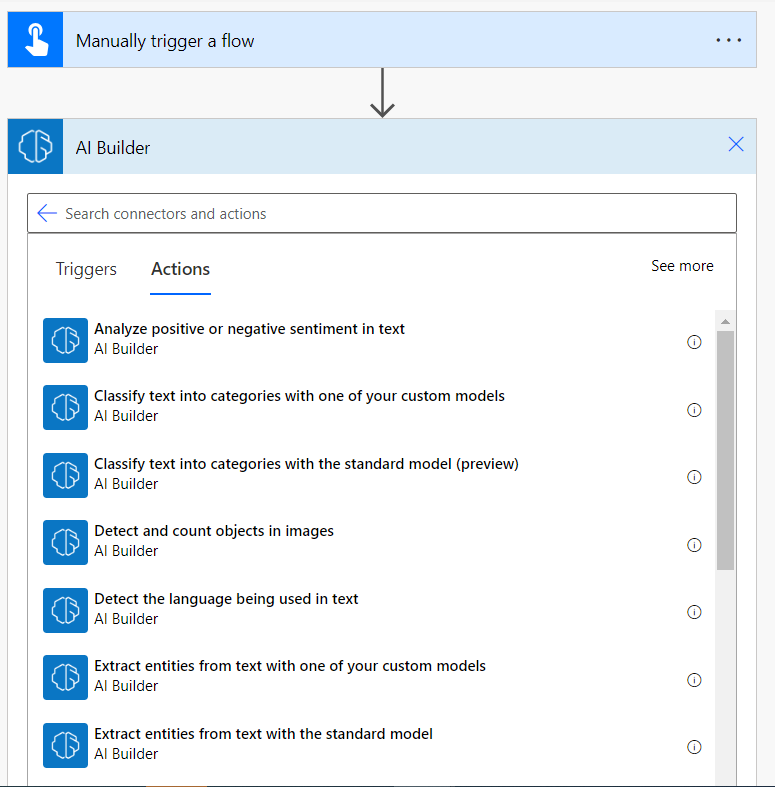Click icon for Detect and count objects
The image size is (775, 787).
[65, 543]
